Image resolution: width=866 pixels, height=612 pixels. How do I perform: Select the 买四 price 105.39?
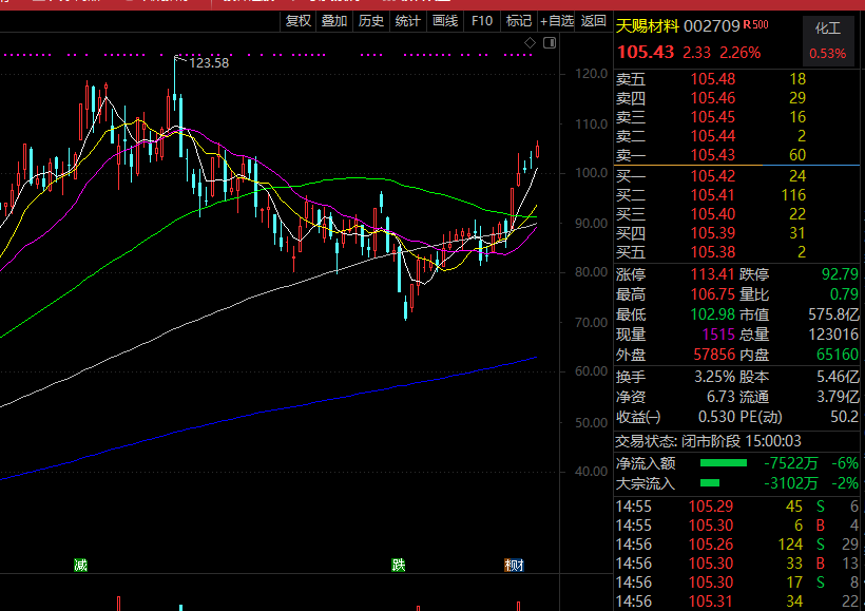pos(713,233)
